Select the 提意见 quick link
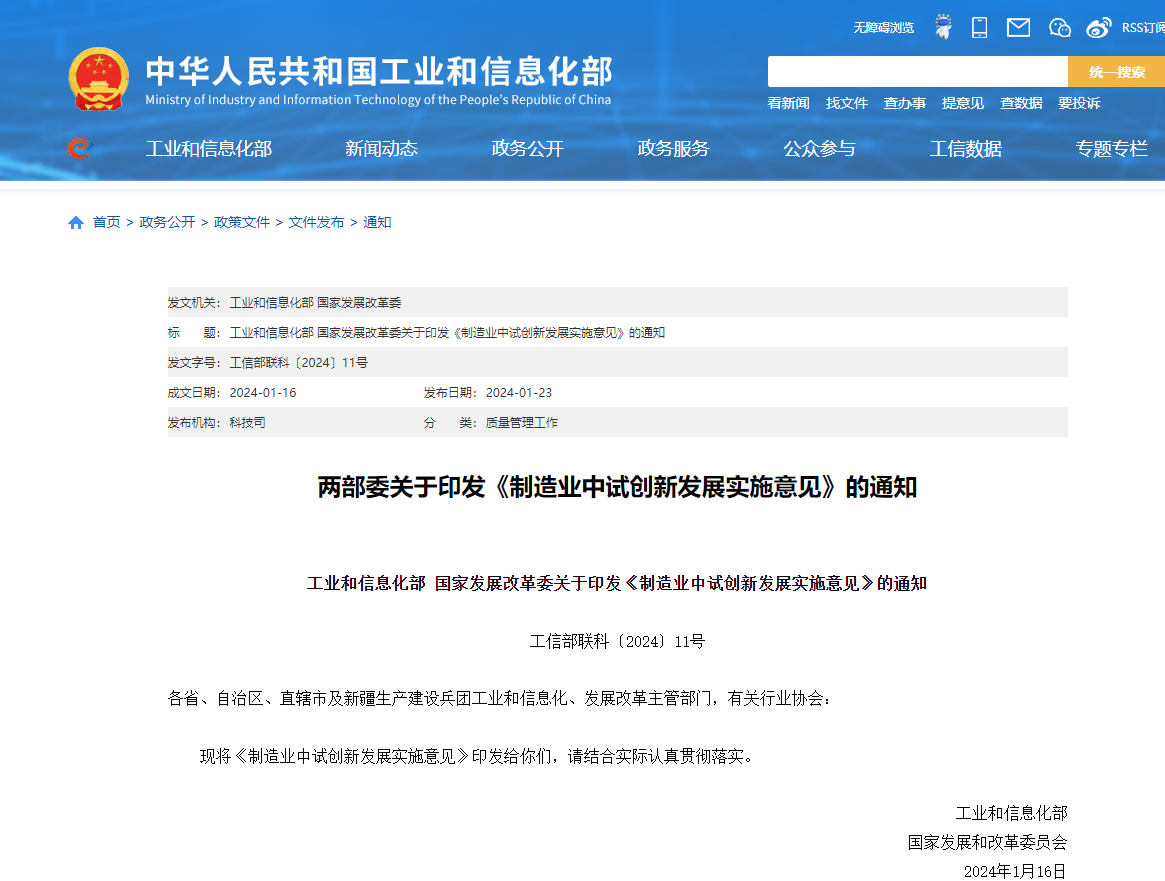Screen dimensions: 1165x881 point(962,103)
